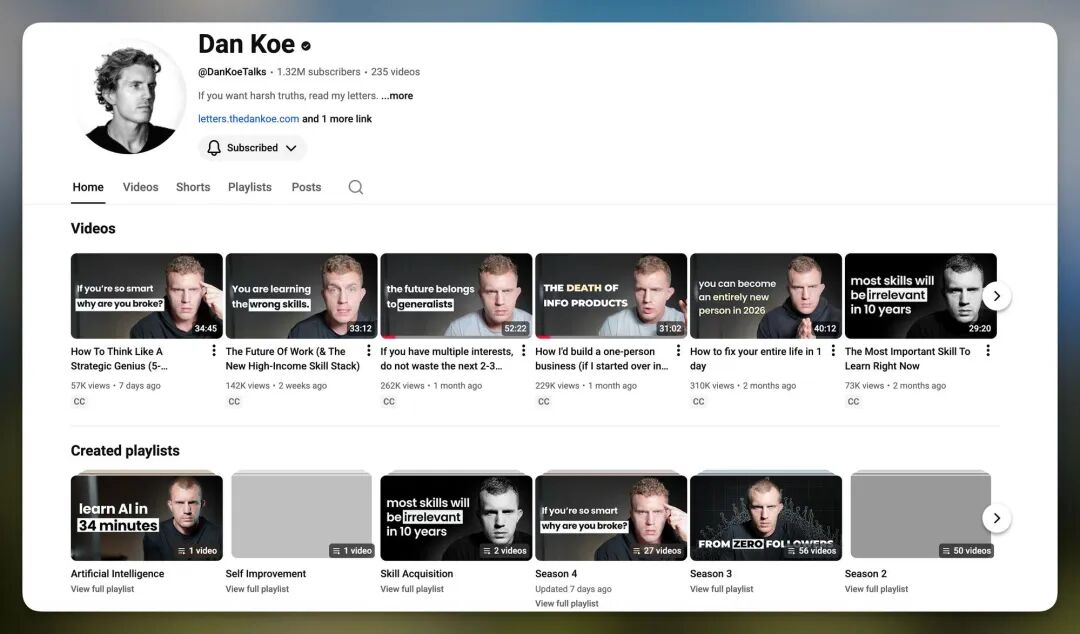Click title 'How to fix your entire life'

[x=756, y=359]
